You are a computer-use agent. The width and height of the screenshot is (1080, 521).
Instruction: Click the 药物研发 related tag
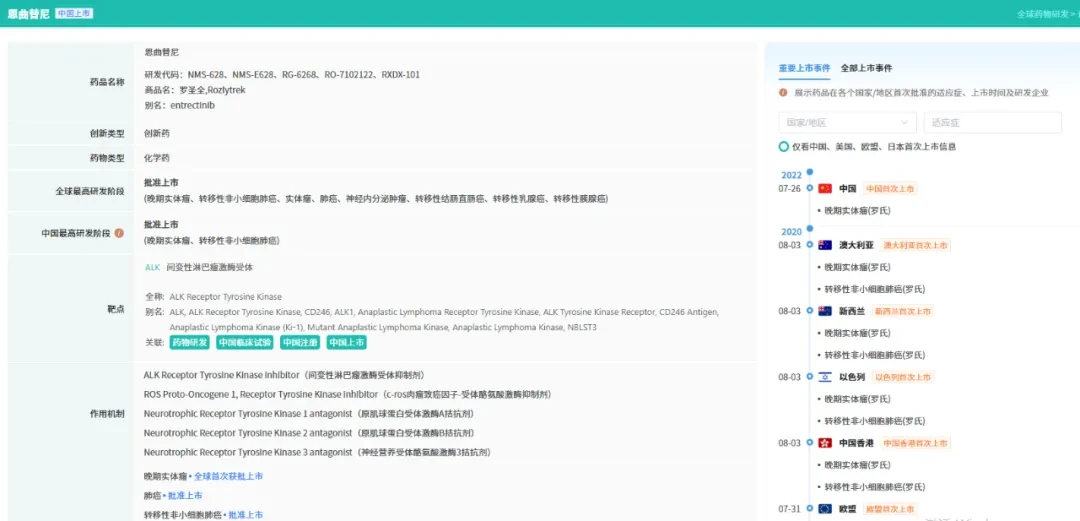click(189, 342)
